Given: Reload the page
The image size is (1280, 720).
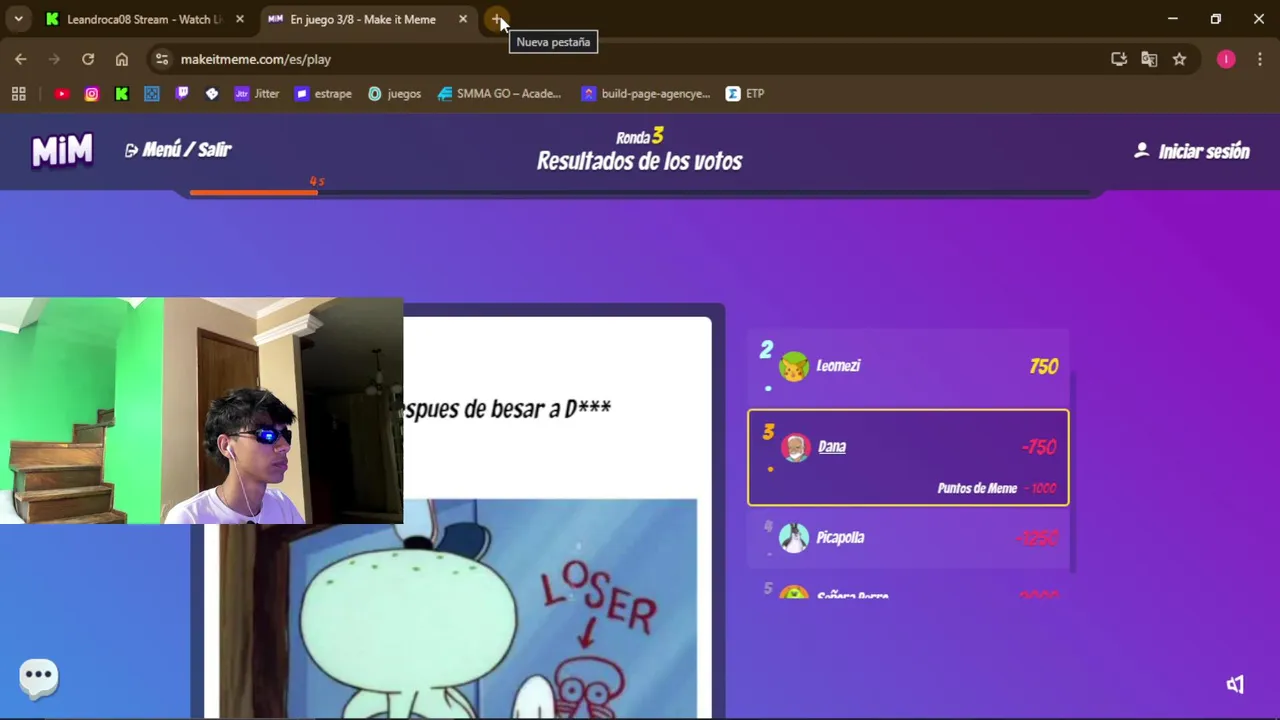Looking at the screenshot, I should (88, 59).
